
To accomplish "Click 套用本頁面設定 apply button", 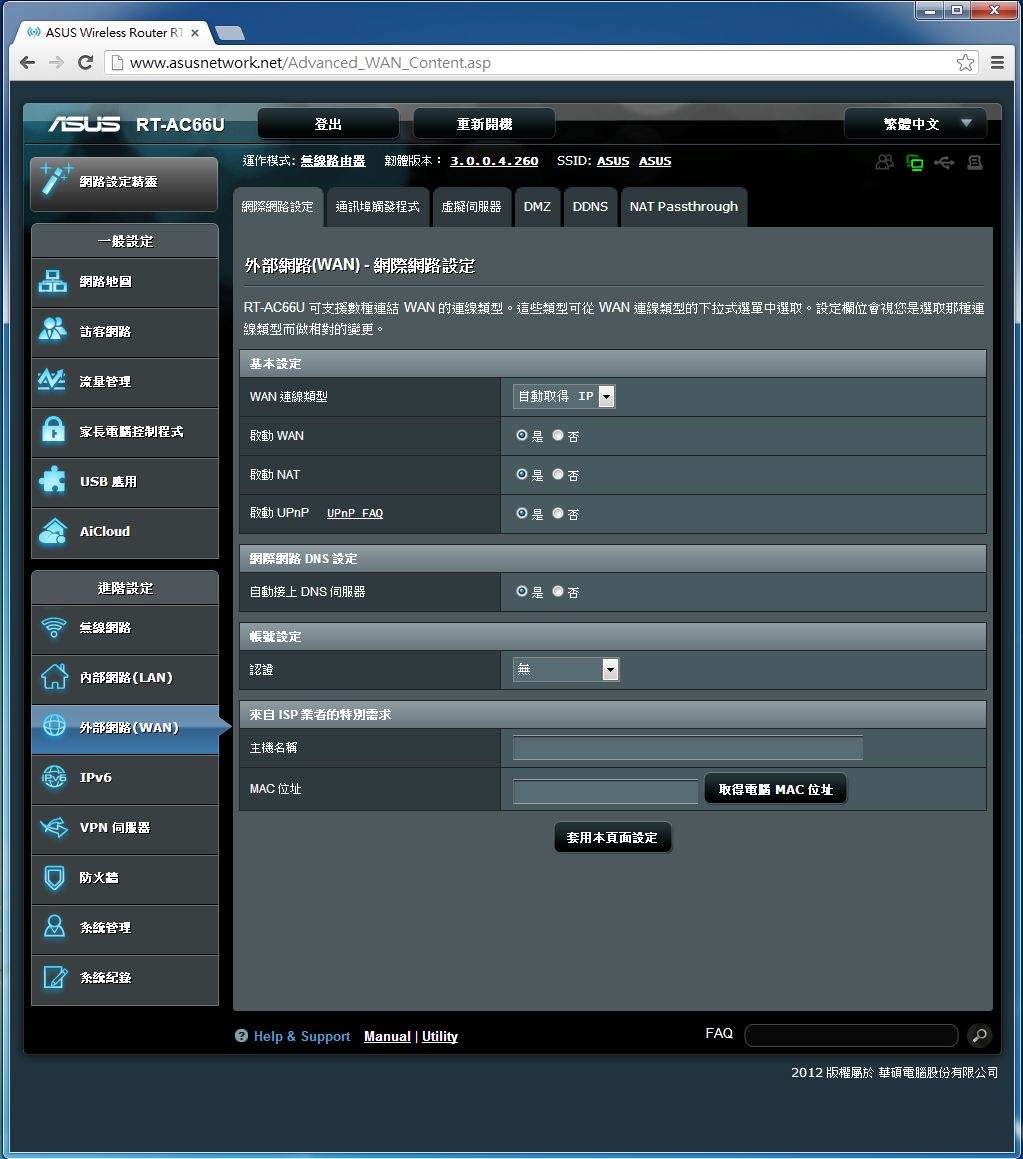I will pyautogui.click(x=612, y=838).
